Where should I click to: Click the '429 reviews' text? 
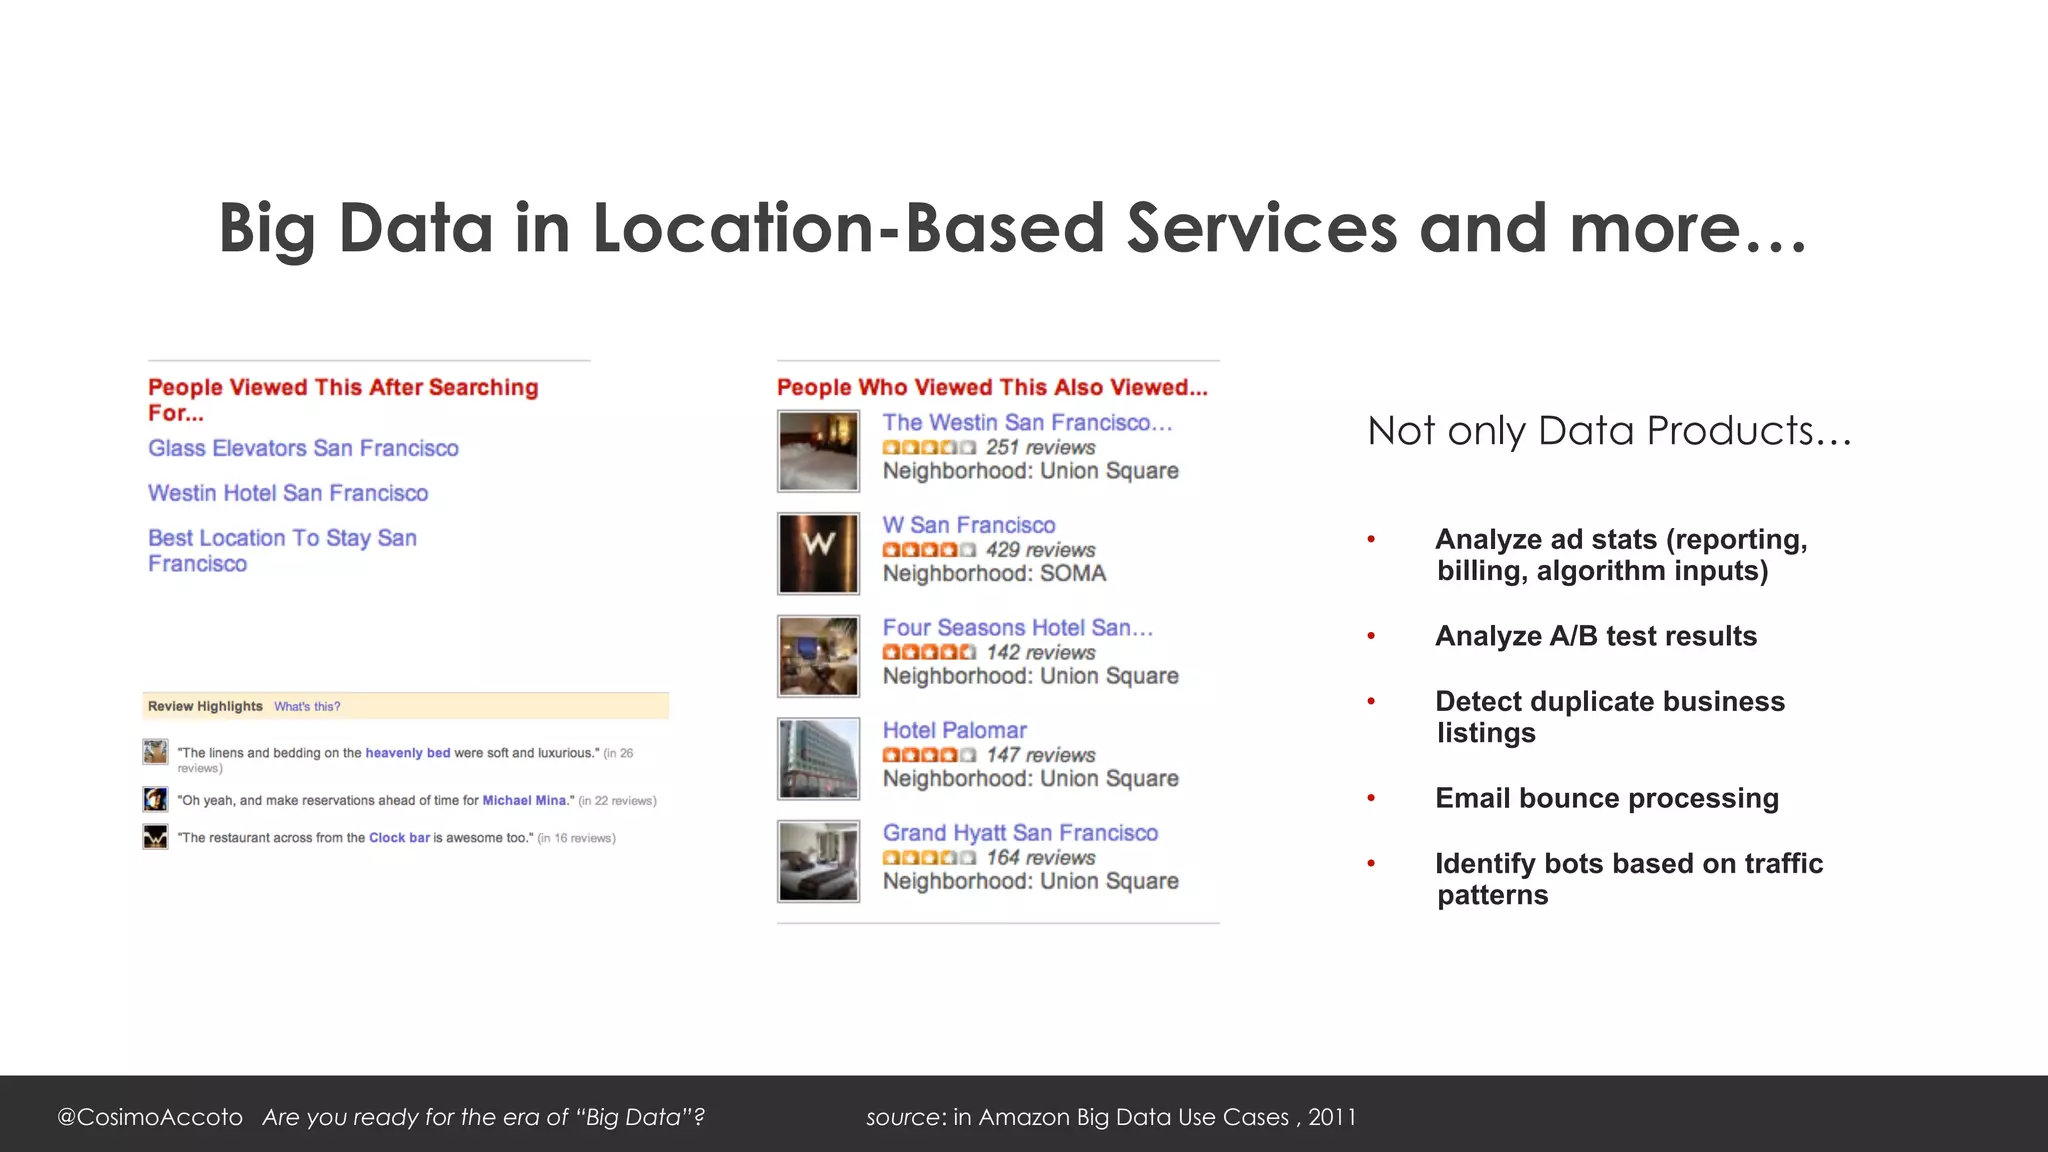click(x=1040, y=550)
